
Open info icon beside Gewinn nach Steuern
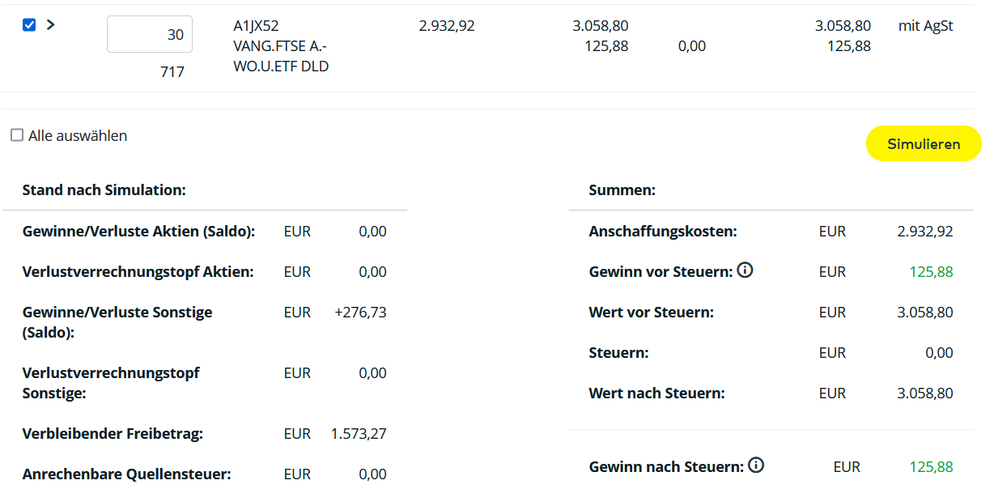(x=756, y=465)
